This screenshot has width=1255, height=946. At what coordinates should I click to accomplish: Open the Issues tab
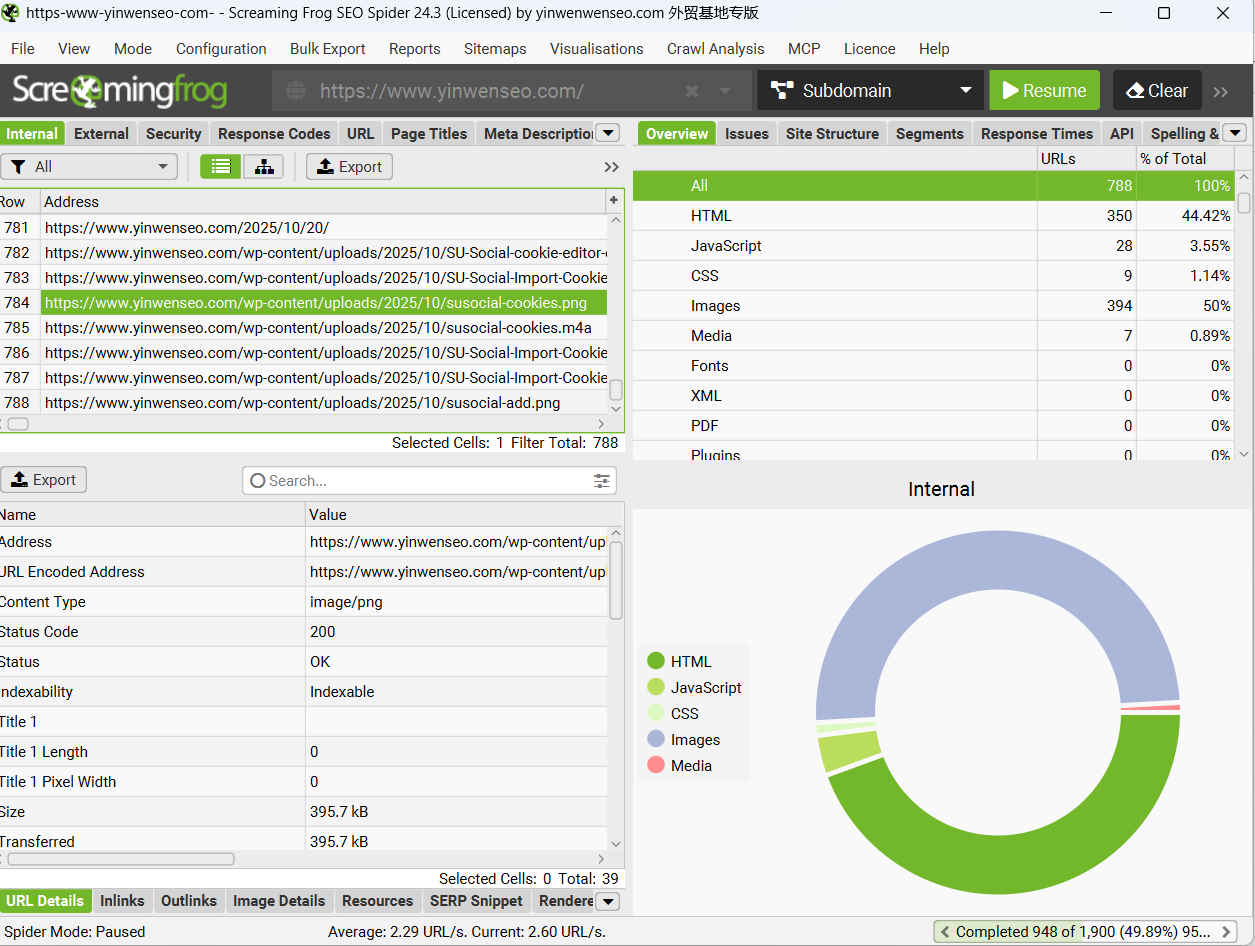click(x=747, y=133)
